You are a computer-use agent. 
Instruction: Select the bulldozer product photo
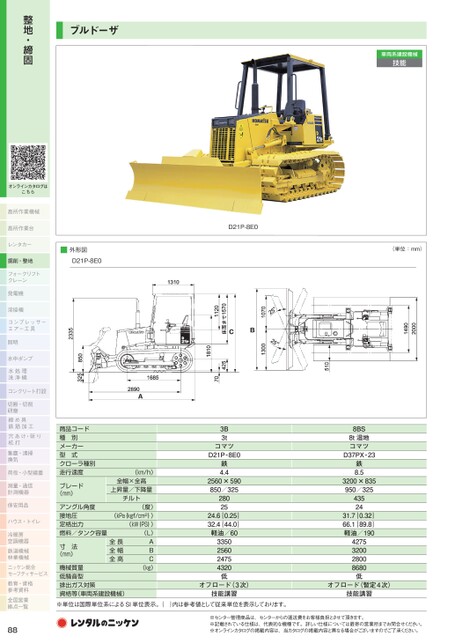(x=237, y=133)
